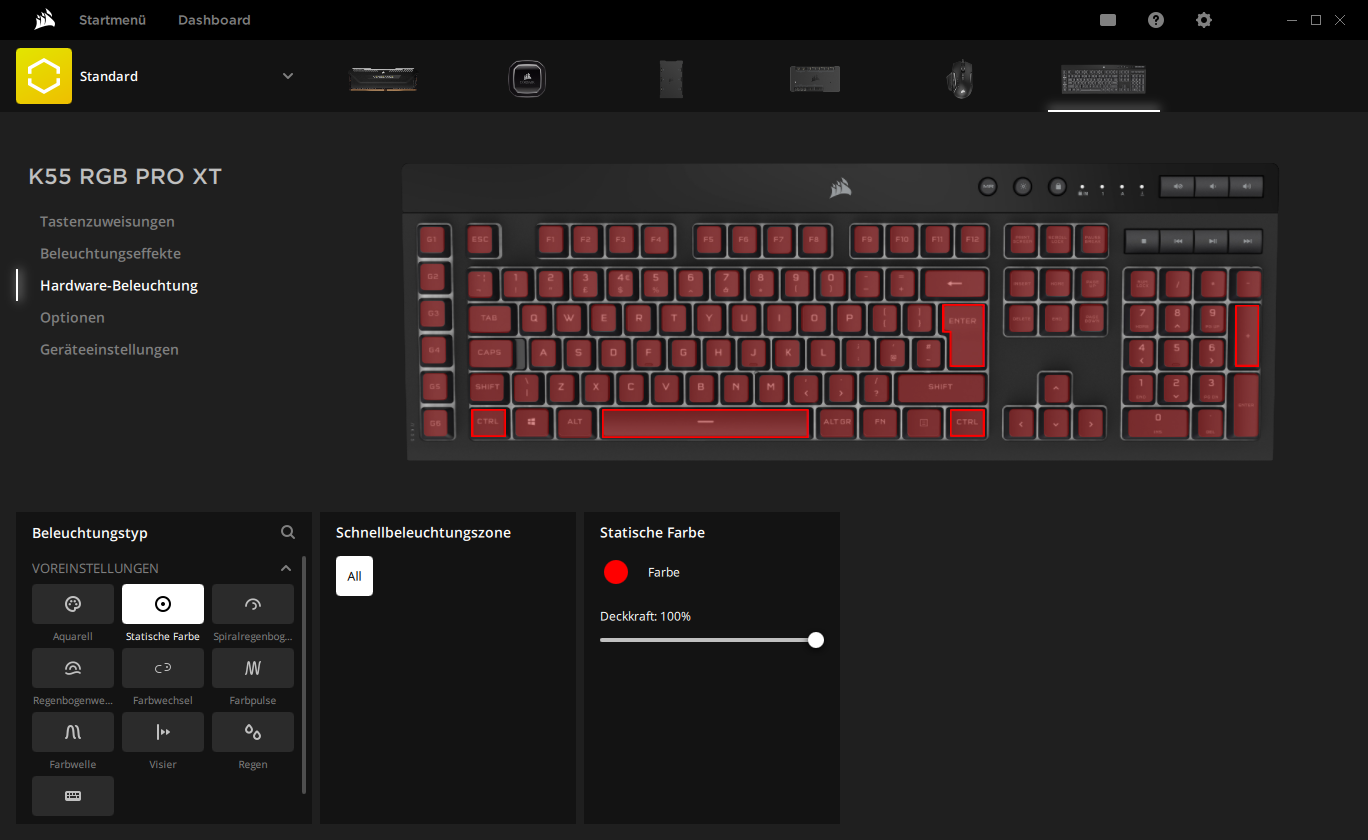Click the K55 RGB PRO XT title
This screenshot has width=1368, height=840.
(x=125, y=177)
